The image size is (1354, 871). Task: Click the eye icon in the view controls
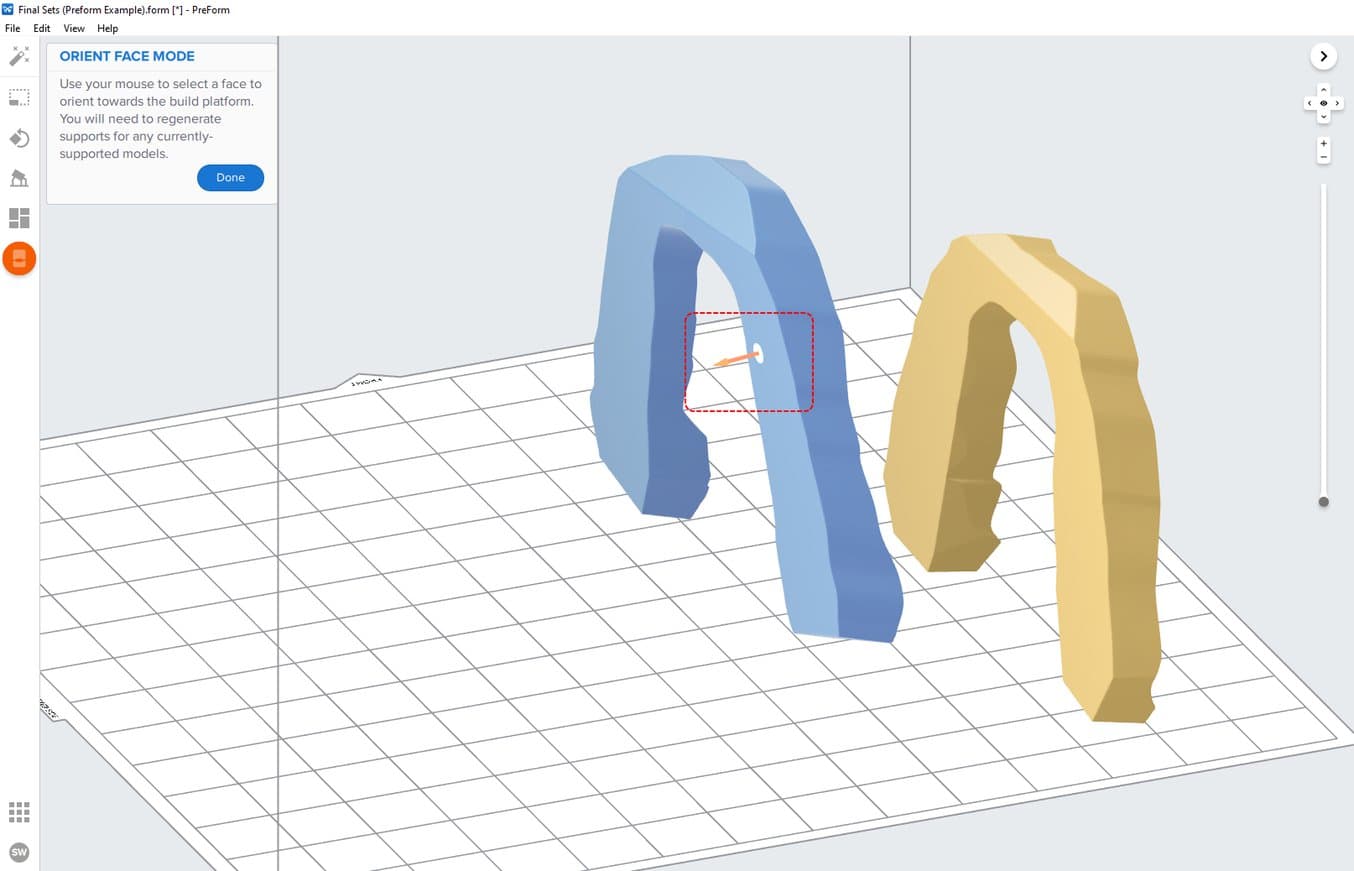click(1324, 104)
